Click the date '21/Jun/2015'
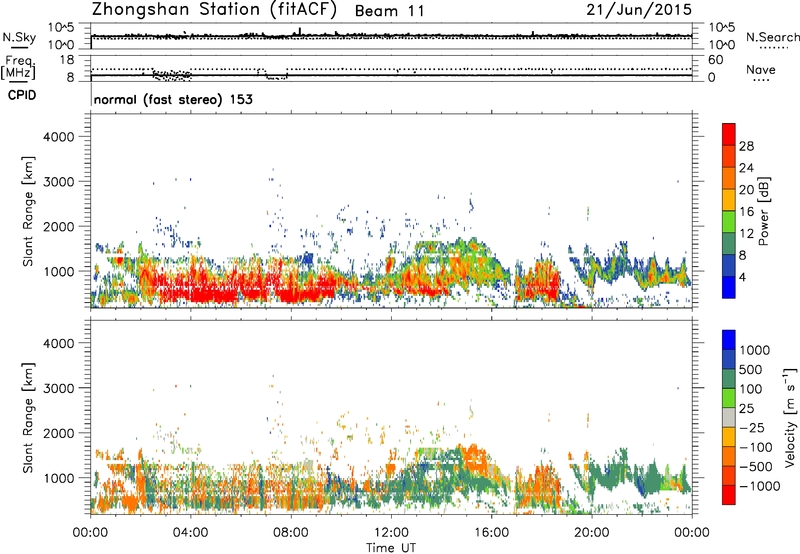Image resolution: width=800 pixels, height=554 pixels. point(639,10)
